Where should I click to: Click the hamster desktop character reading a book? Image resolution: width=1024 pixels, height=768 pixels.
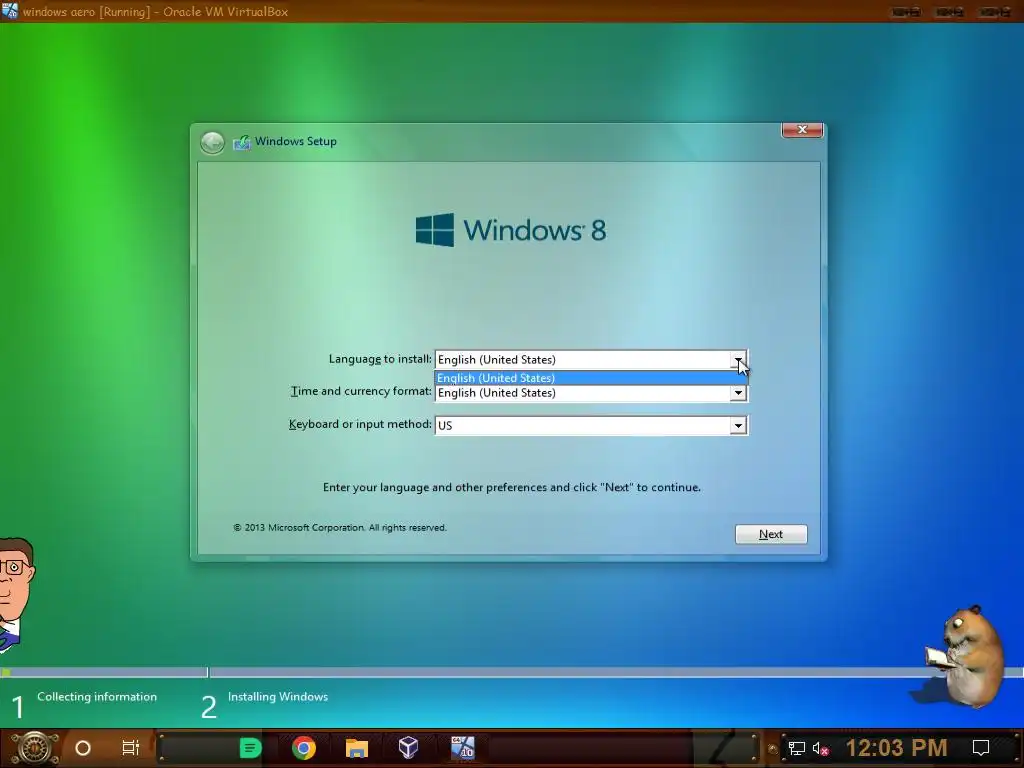pos(965,656)
